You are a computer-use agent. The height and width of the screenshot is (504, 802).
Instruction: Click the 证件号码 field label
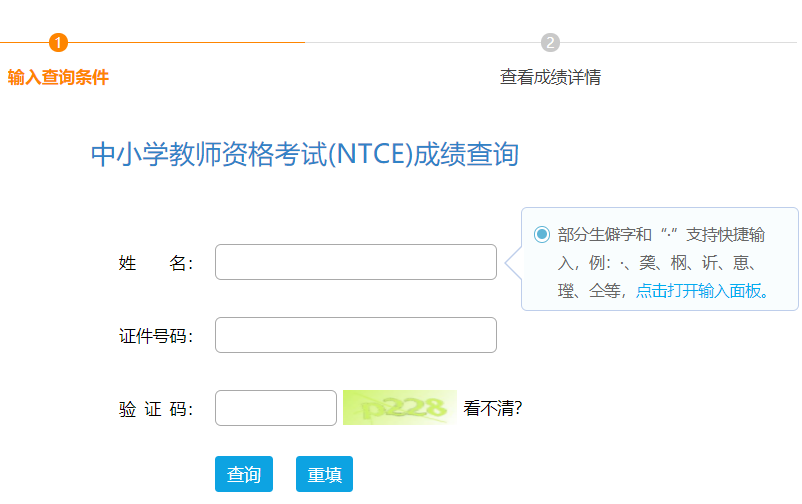[156, 336]
